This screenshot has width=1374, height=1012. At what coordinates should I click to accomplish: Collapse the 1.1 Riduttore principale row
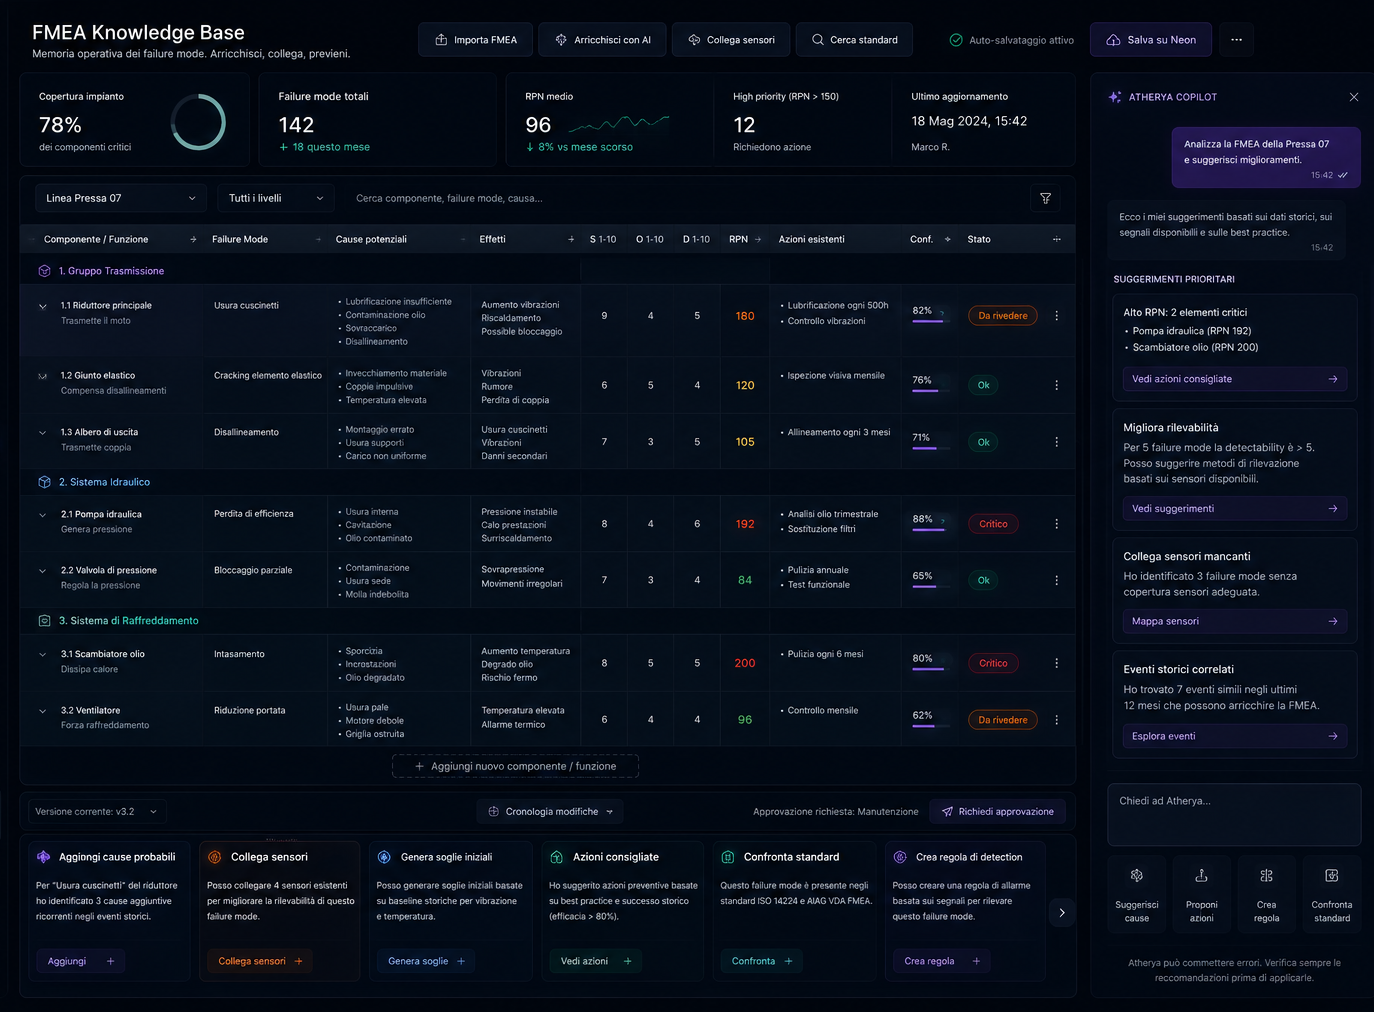[x=43, y=306]
